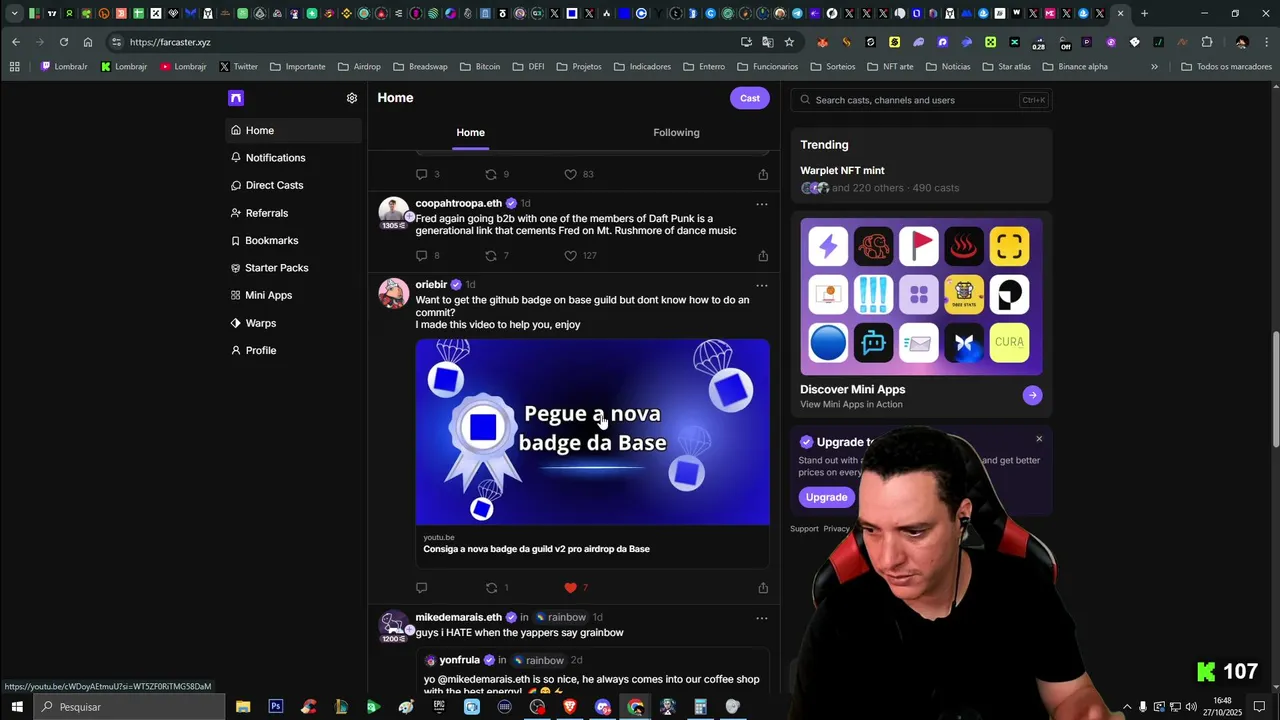This screenshot has height=720, width=1280.
Task: Open the Support footer link
Action: tap(804, 529)
